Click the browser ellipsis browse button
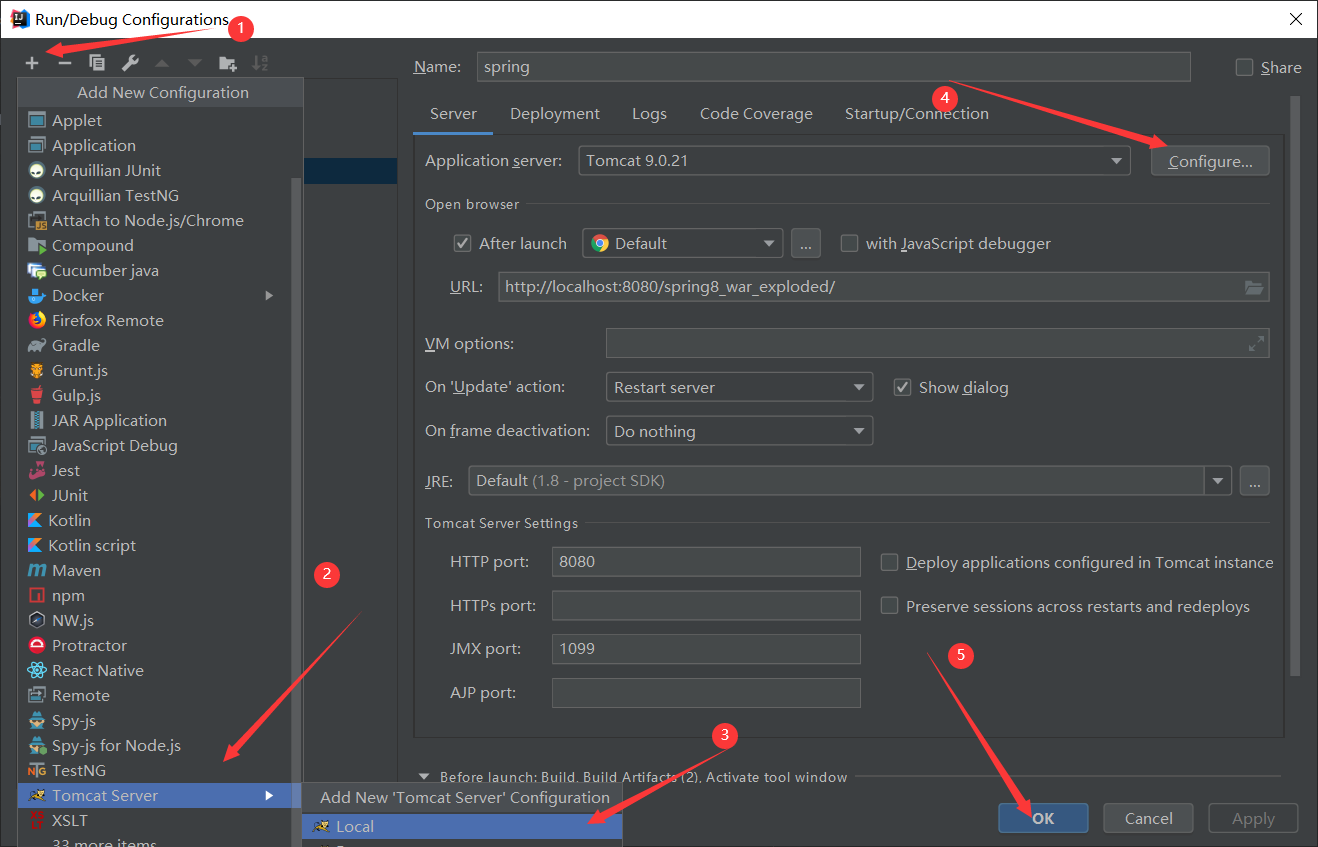 (x=806, y=243)
